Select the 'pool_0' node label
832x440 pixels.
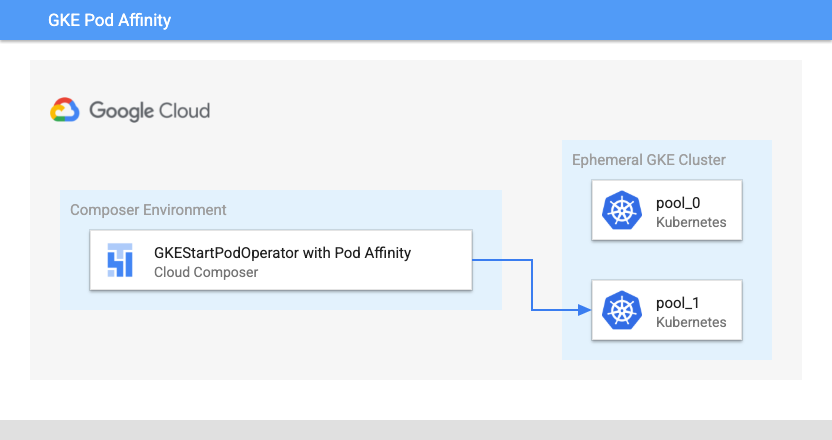point(678,203)
